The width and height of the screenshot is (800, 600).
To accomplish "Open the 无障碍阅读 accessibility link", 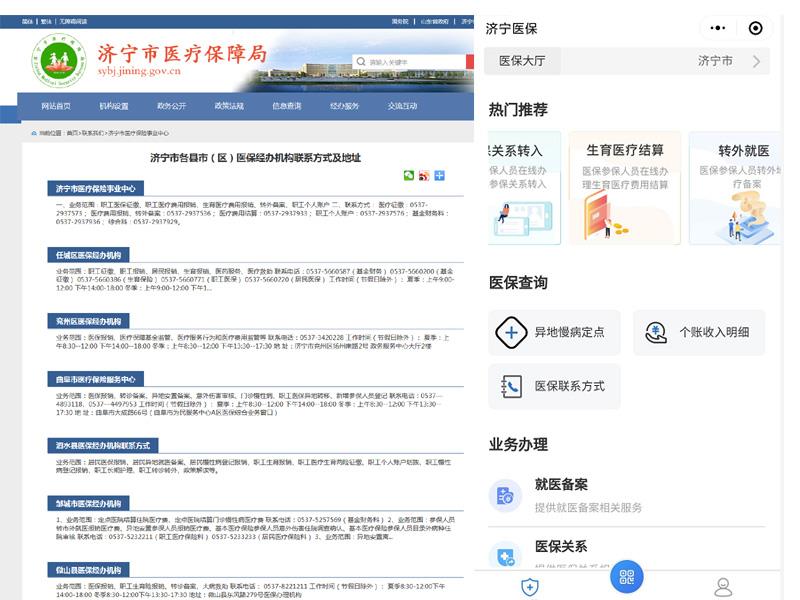I will 73,21.
